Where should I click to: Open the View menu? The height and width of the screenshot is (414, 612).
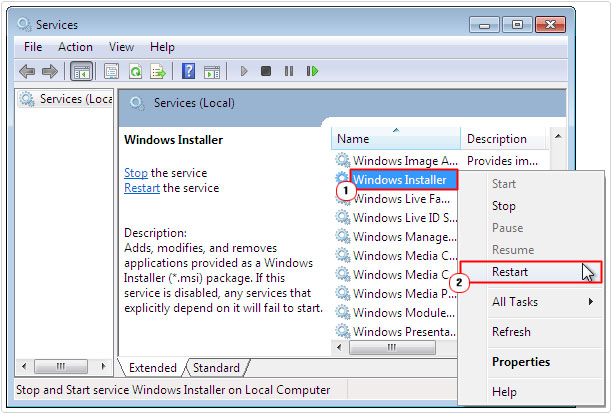(121, 47)
